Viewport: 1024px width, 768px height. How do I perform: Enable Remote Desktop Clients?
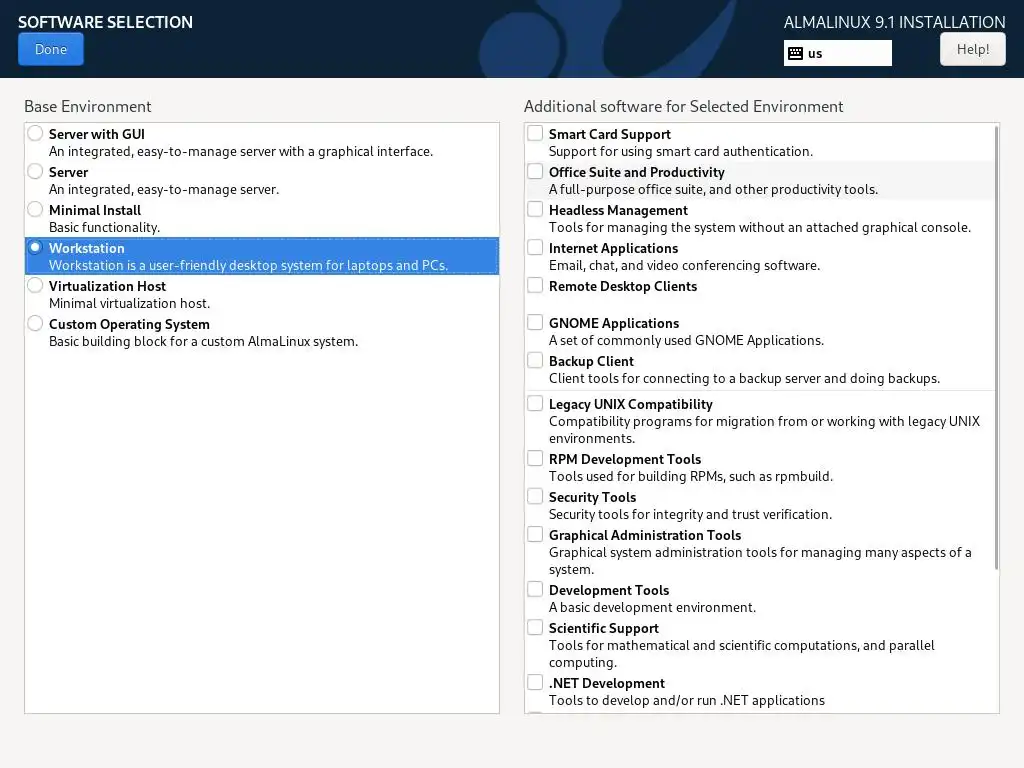click(536, 285)
